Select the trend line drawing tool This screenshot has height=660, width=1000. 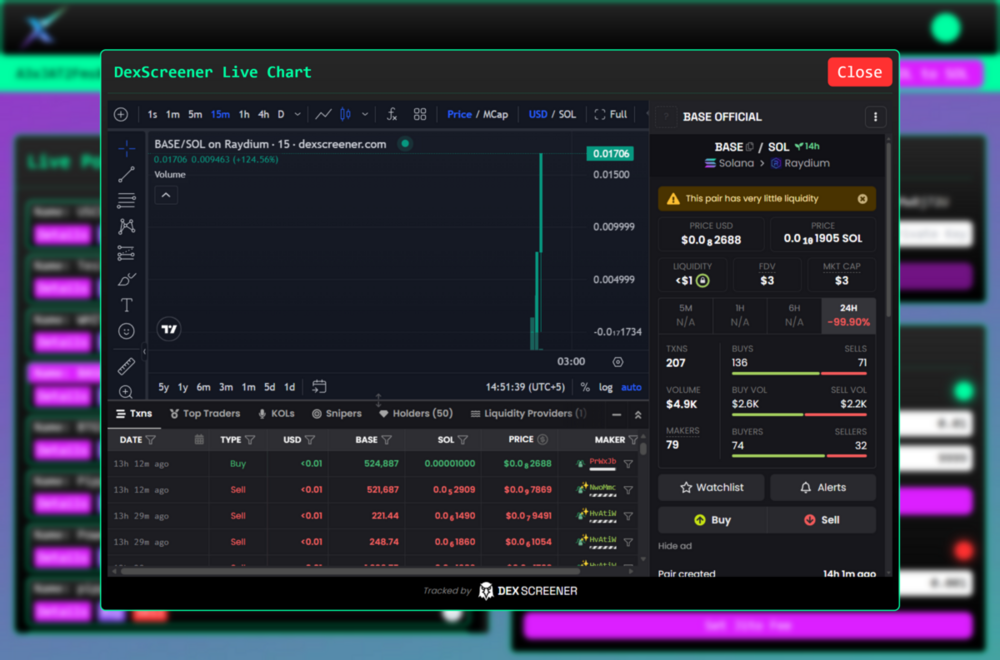pos(126,175)
